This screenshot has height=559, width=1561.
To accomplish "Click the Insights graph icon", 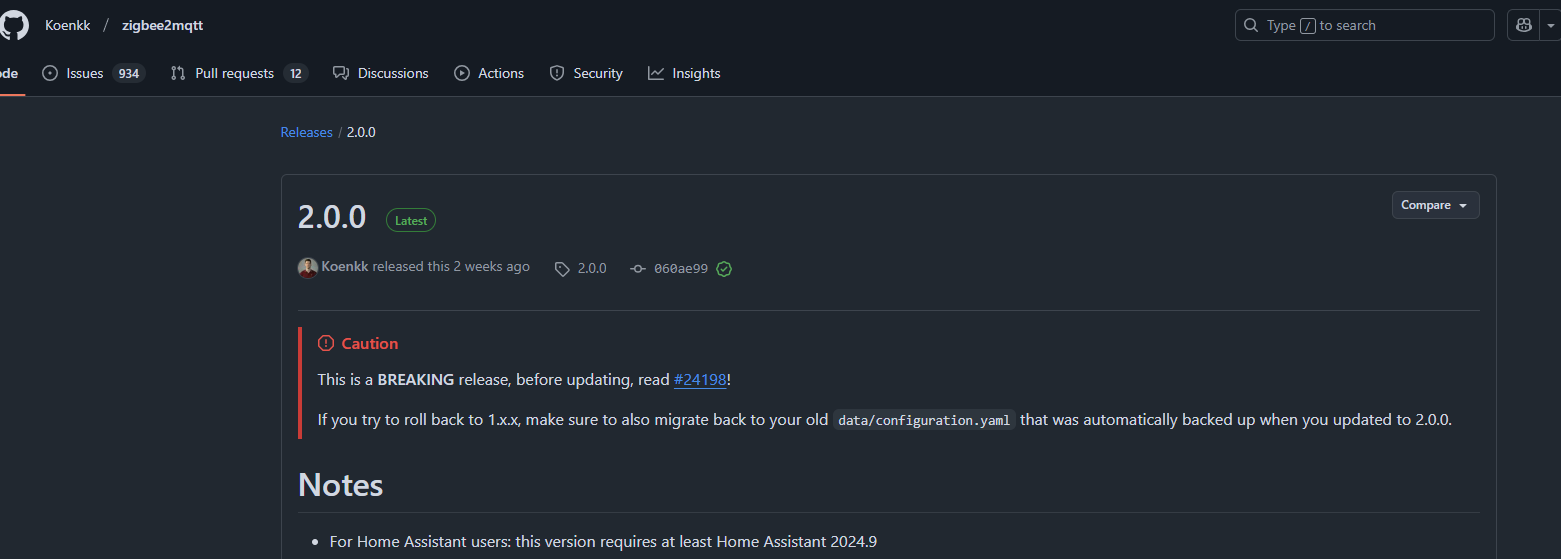I will pyautogui.click(x=656, y=73).
